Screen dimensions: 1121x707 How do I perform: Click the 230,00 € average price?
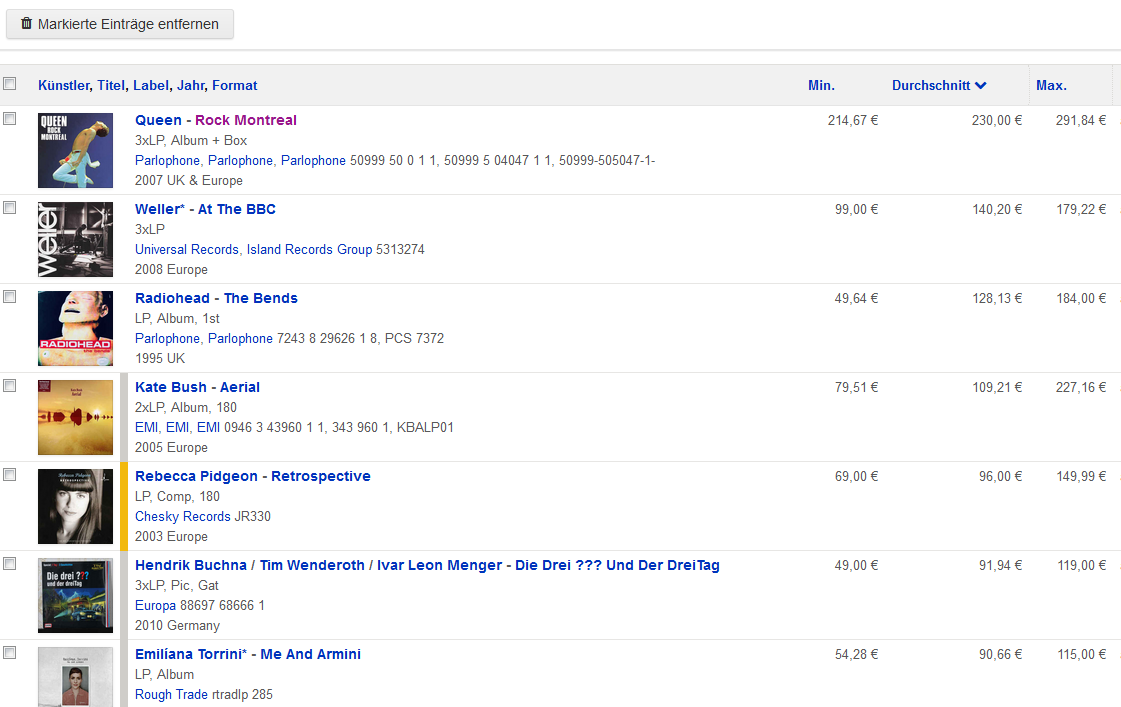tap(997, 121)
